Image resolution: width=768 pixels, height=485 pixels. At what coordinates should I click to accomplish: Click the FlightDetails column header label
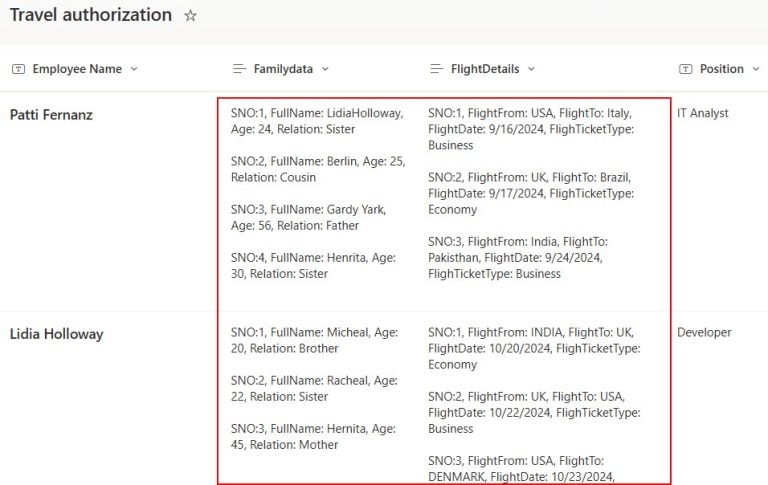click(485, 69)
